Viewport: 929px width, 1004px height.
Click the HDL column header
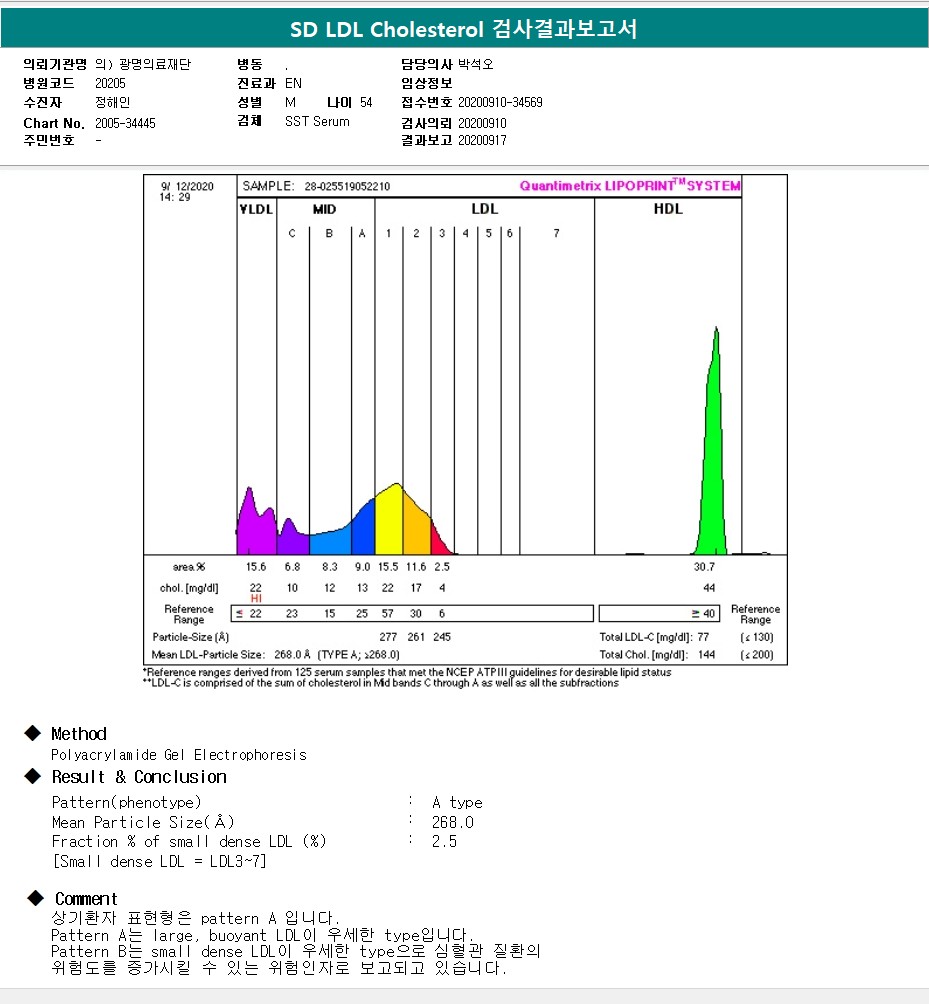(668, 209)
